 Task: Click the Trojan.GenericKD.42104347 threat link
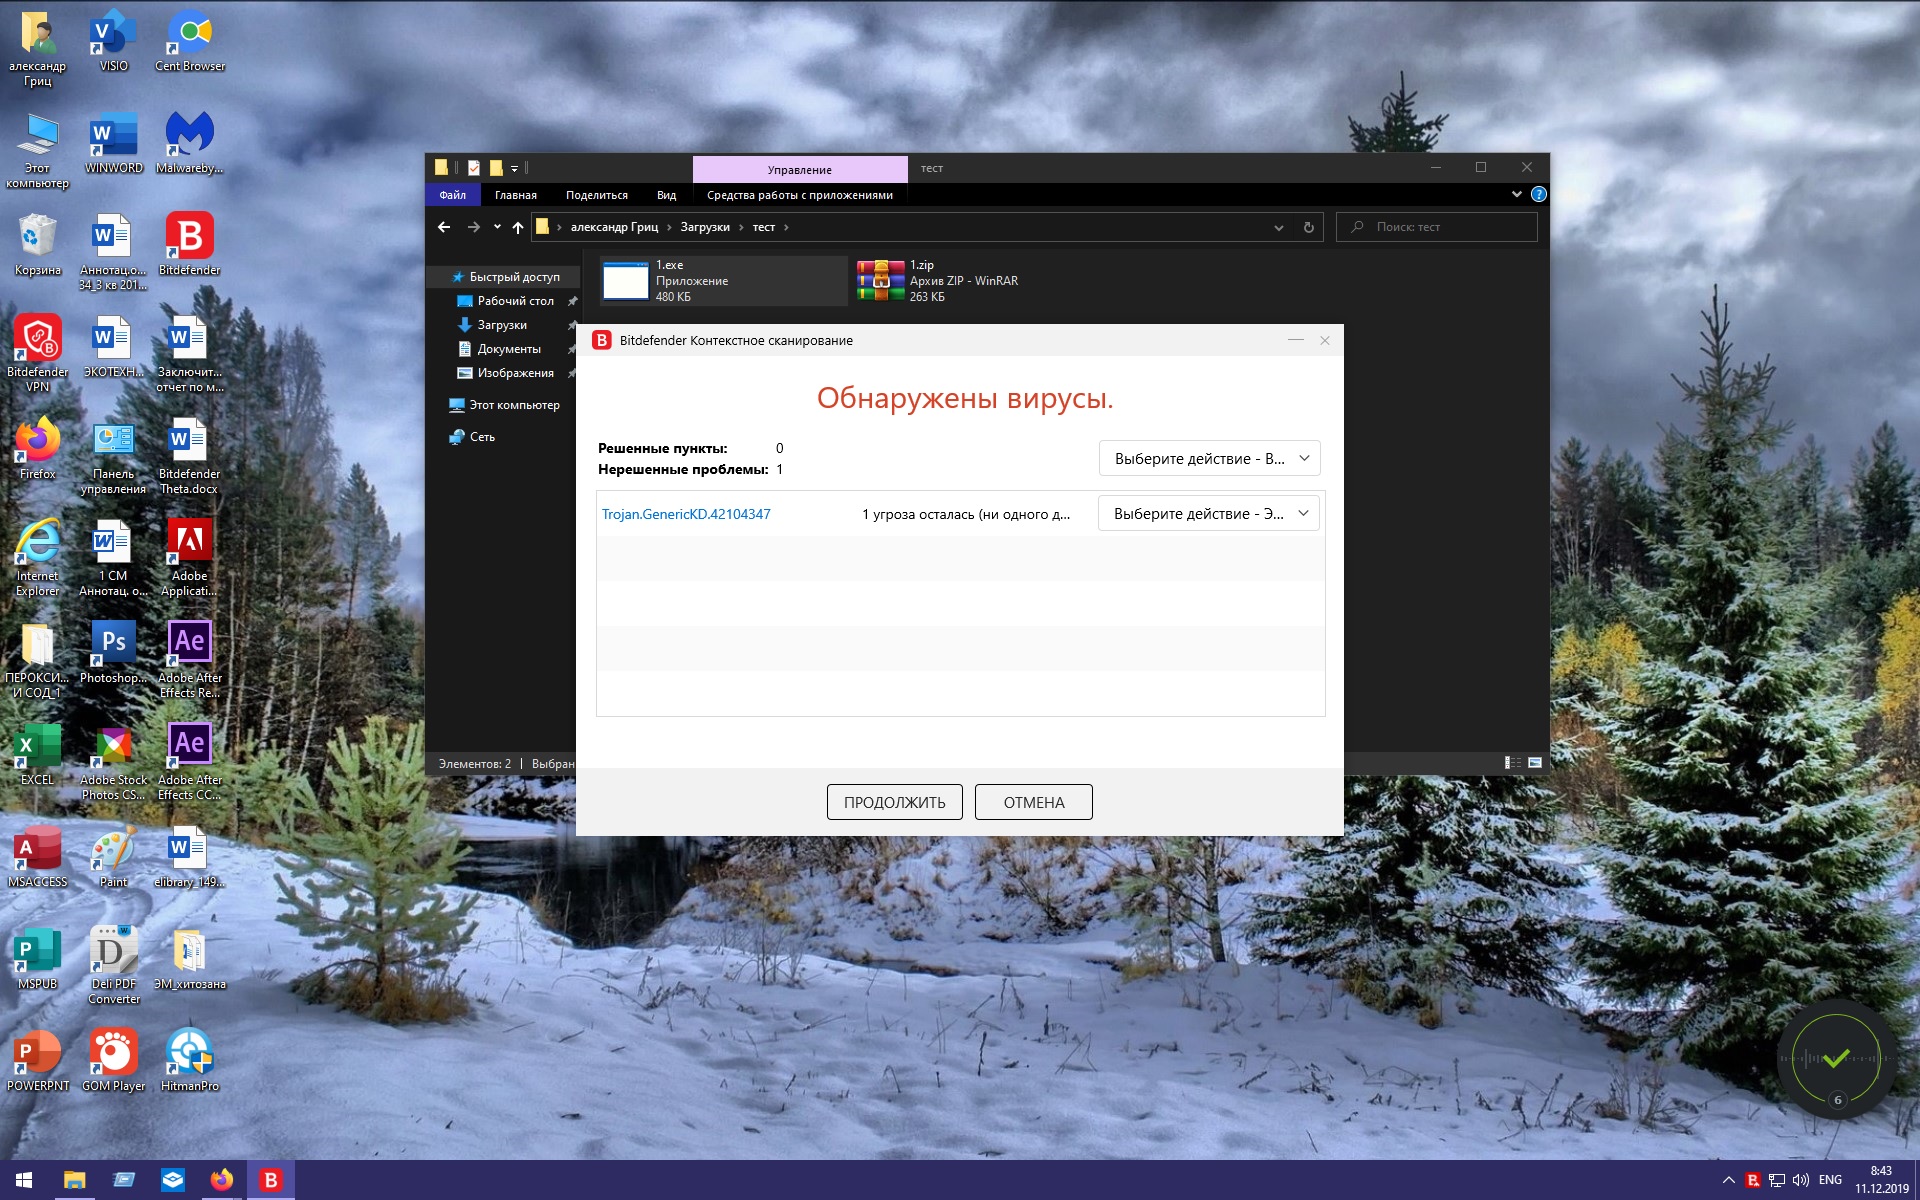(686, 515)
